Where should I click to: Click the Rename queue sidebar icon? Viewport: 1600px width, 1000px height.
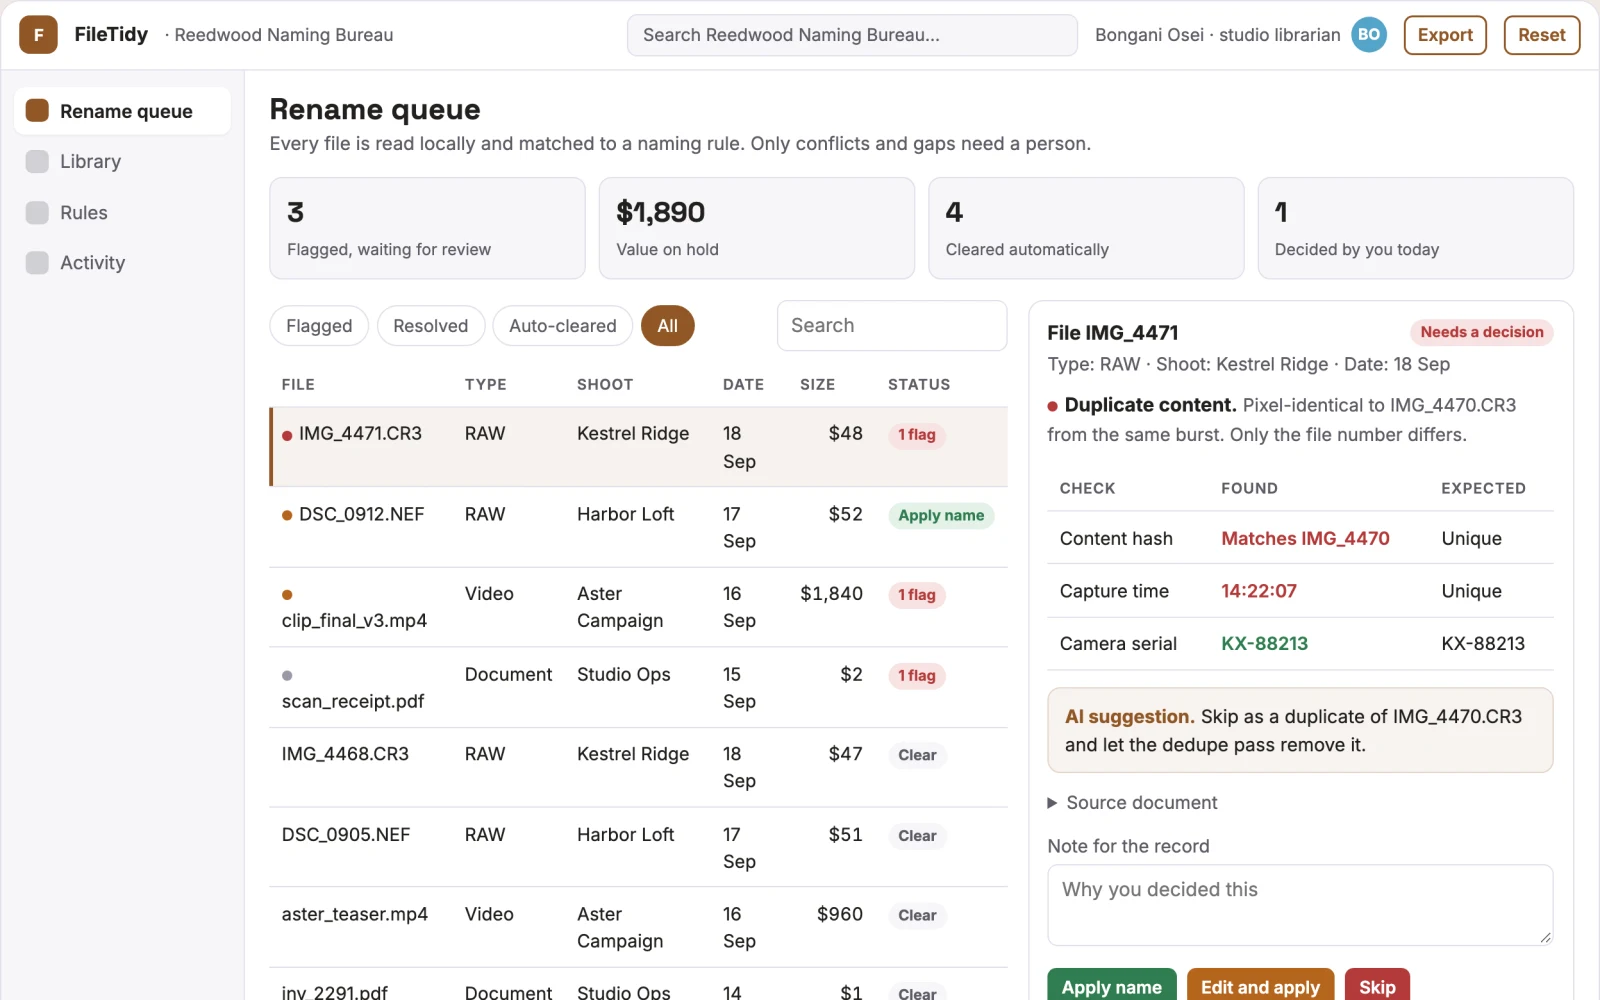point(37,110)
